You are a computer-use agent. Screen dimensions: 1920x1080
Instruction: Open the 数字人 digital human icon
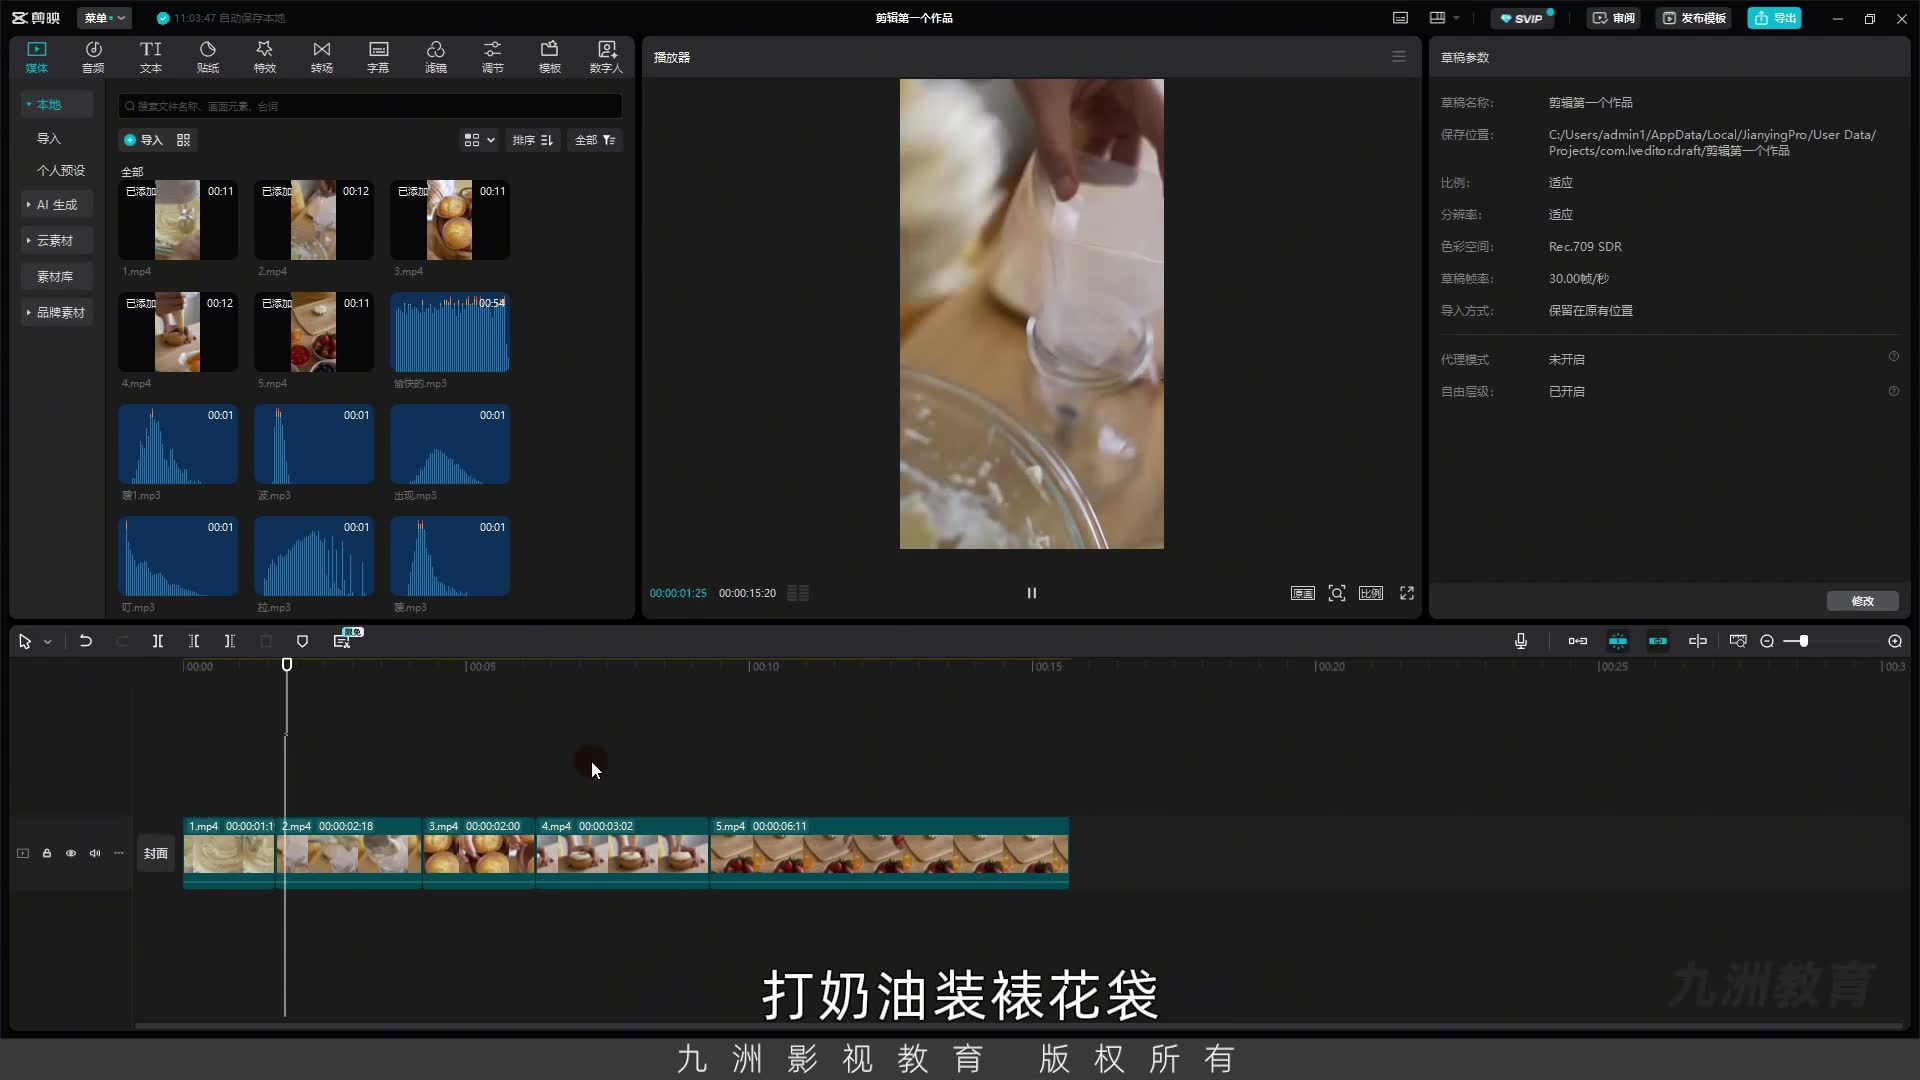point(606,57)
